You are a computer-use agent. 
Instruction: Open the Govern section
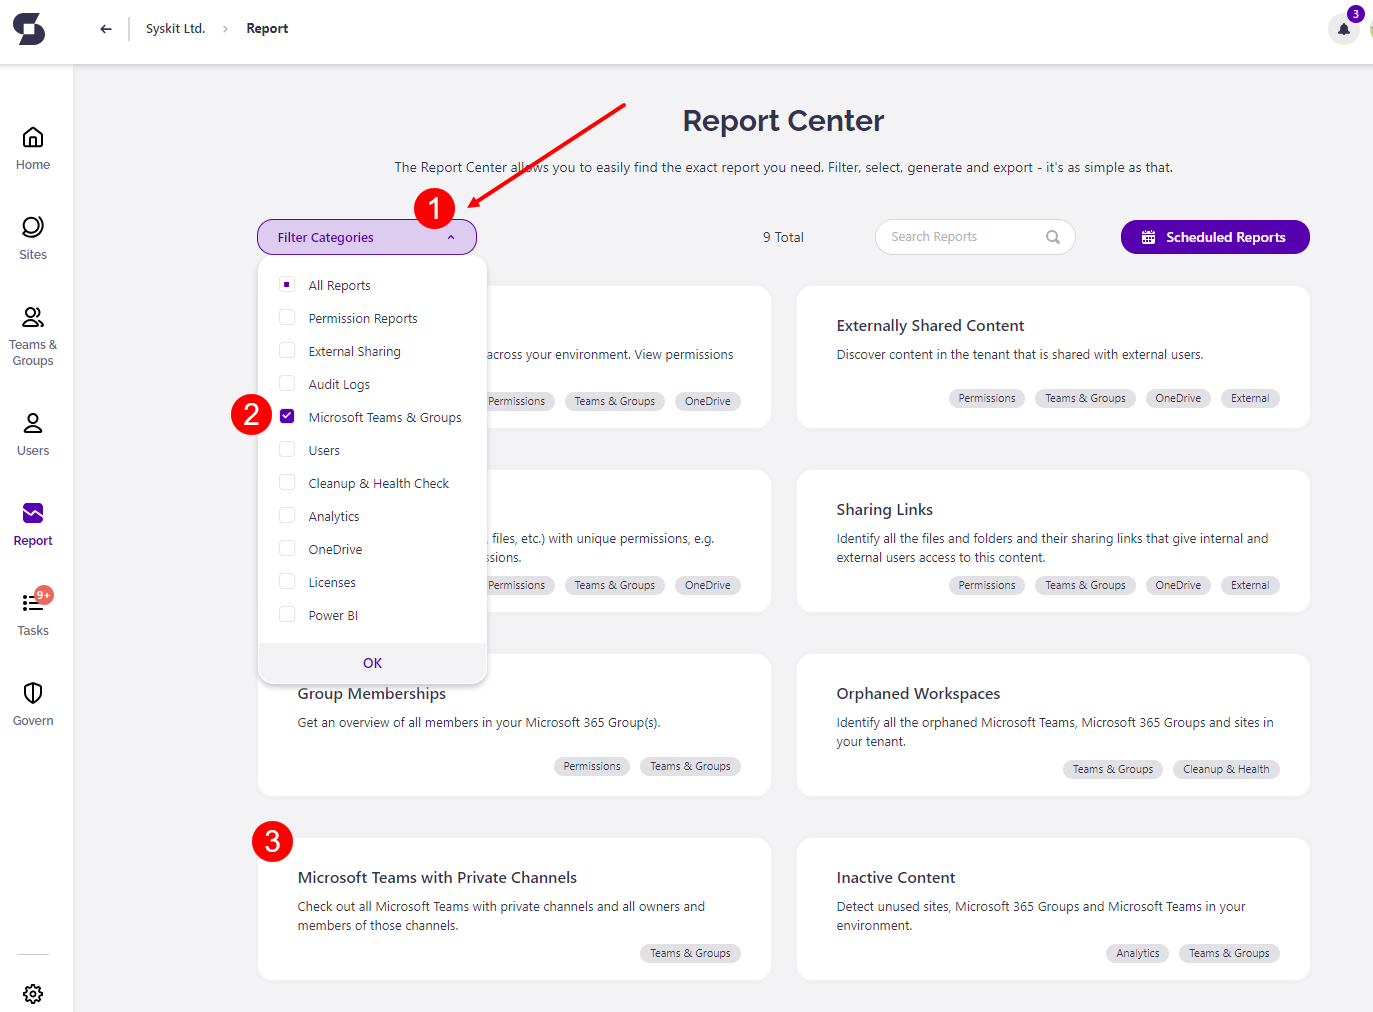pyautogui.click(x=32, y=702)
